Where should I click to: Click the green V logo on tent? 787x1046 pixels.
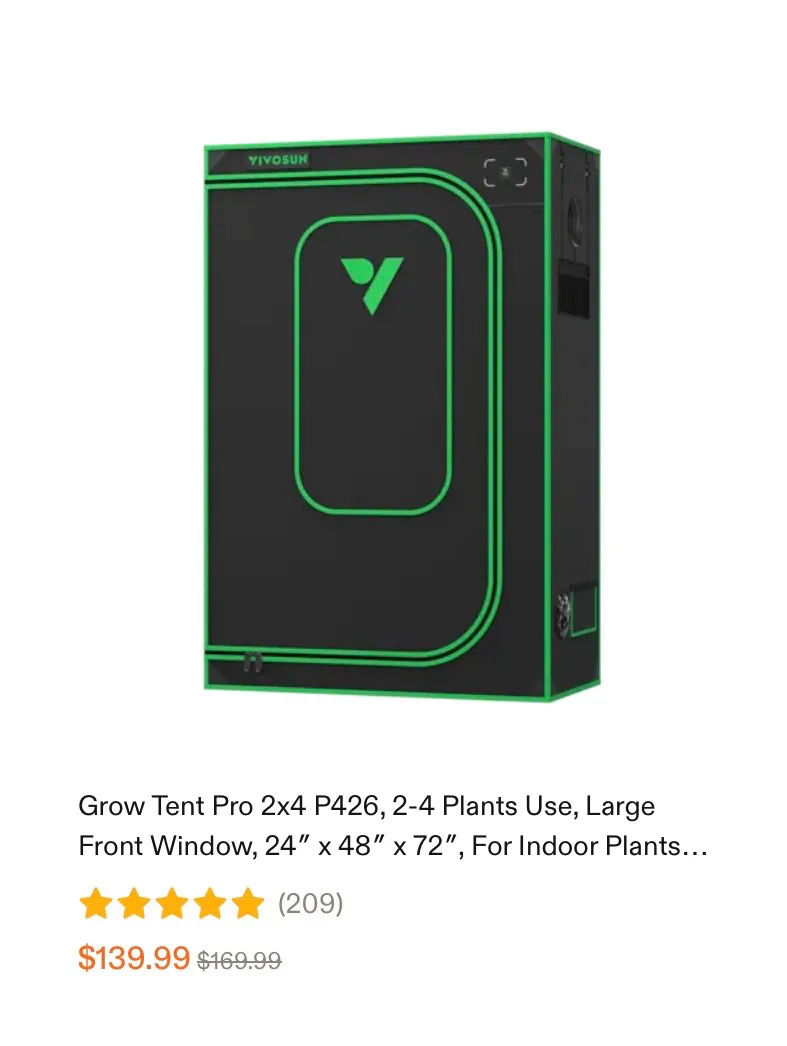click(x=372, y=285)
